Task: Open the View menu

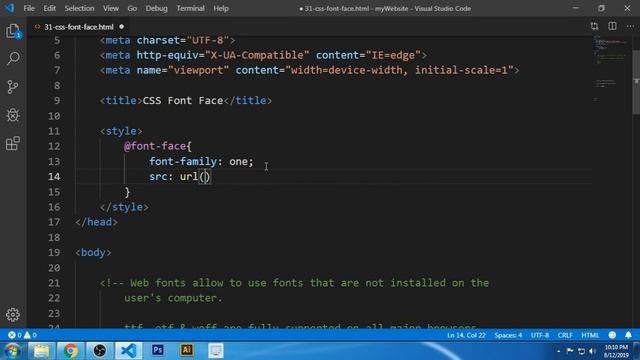Action: 111,8
